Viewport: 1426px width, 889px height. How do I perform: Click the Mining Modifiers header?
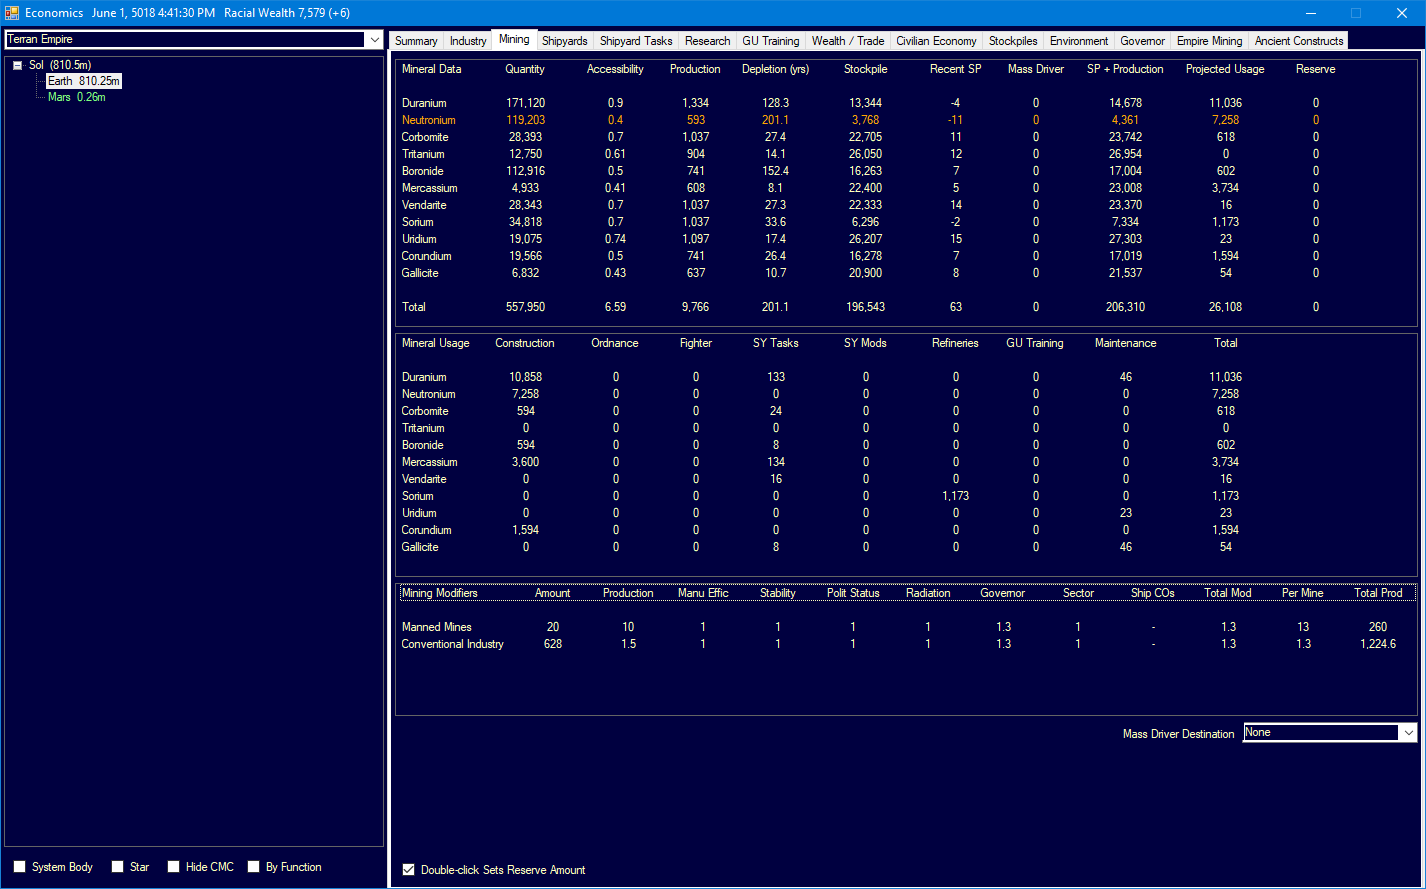coord(440,593)
